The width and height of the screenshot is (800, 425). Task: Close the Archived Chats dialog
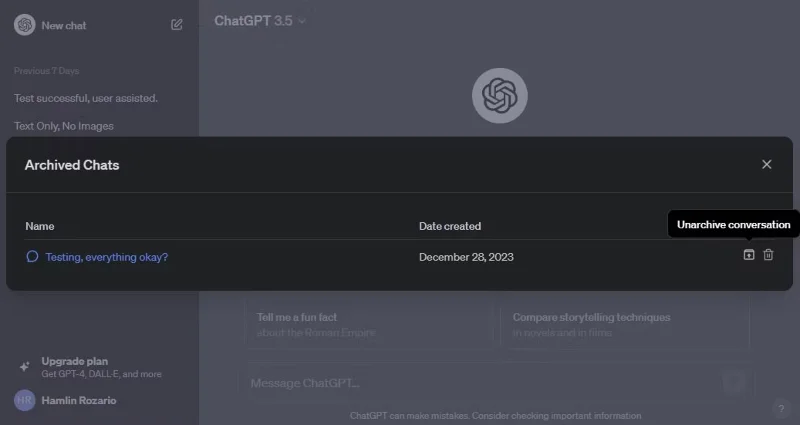pos(766,164)
